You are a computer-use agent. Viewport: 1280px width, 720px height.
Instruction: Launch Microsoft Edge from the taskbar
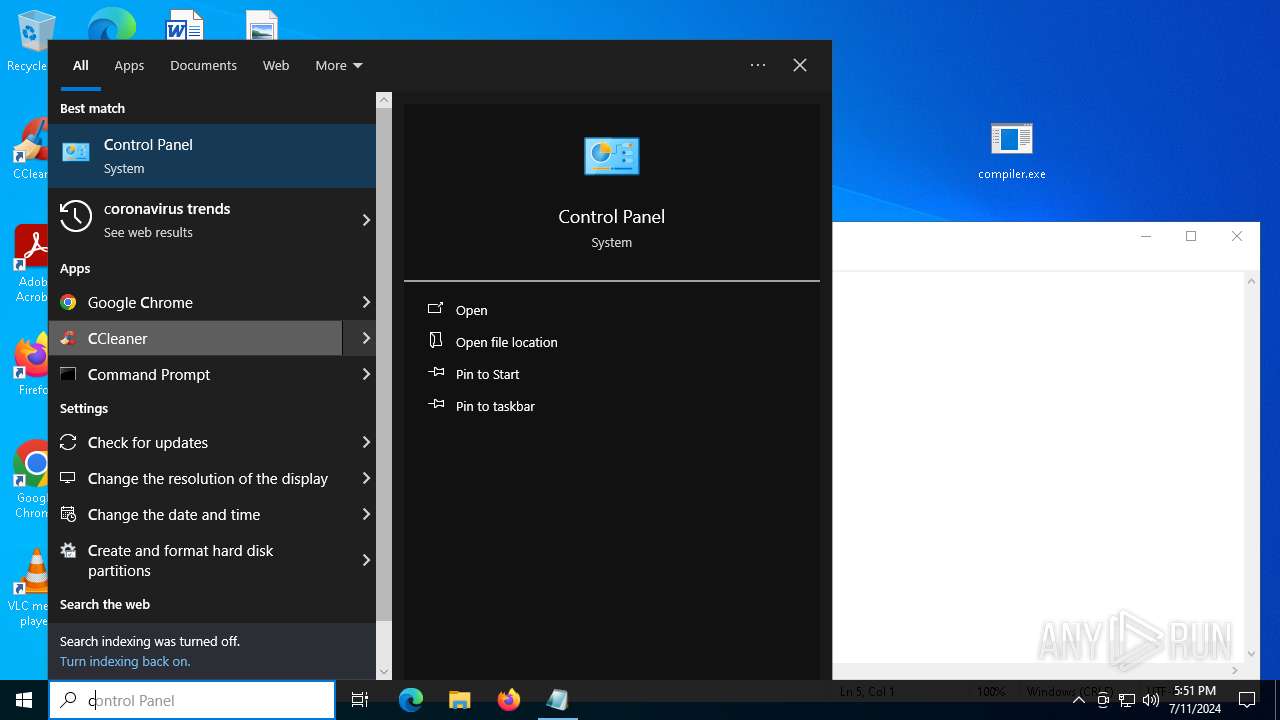click(411, 700)
